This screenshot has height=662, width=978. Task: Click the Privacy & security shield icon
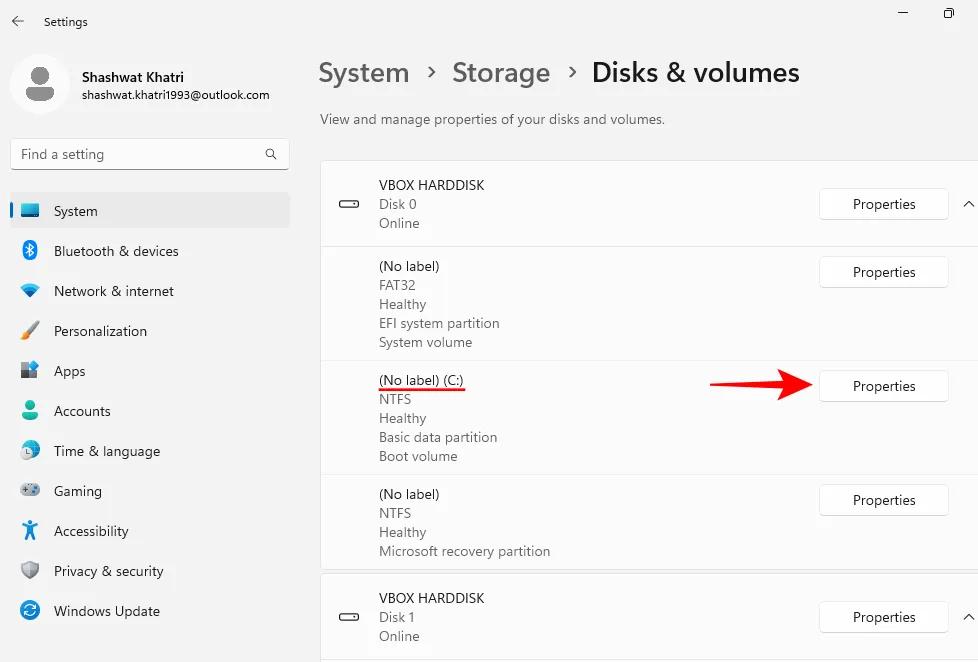click(x=30, y=570)
